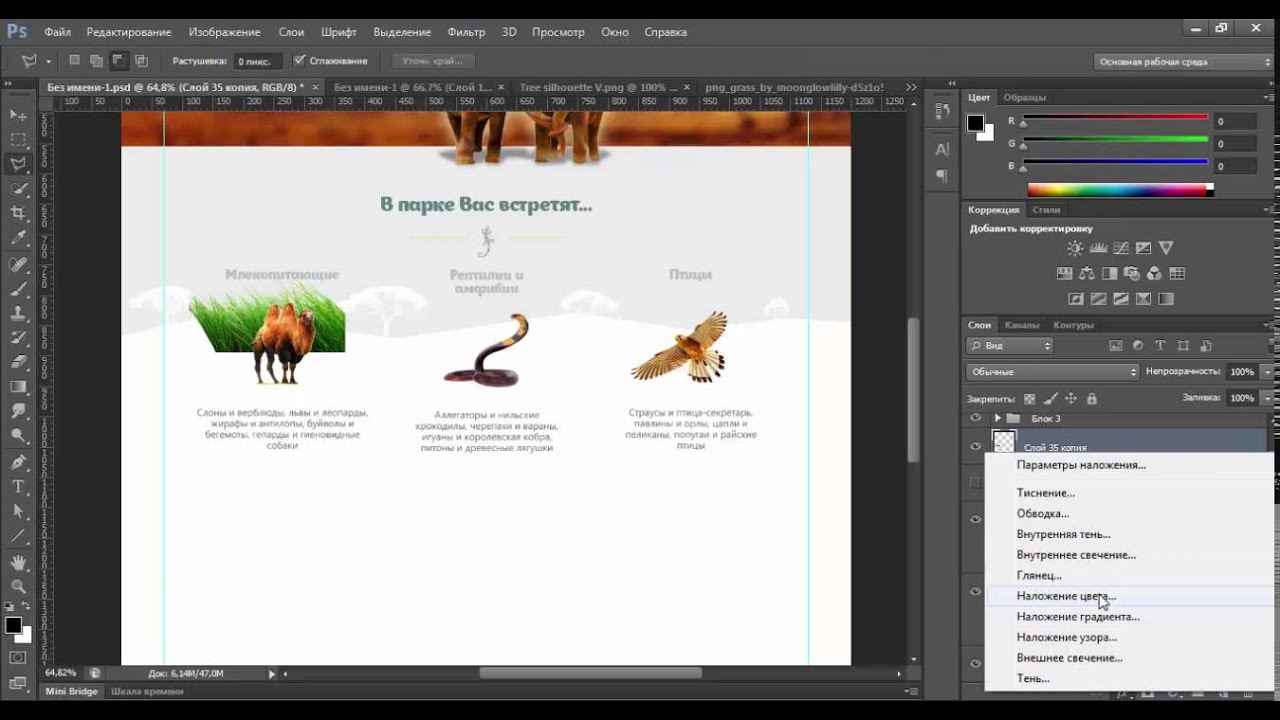Toggle the Сглаживание checkbox

(299, 61)
